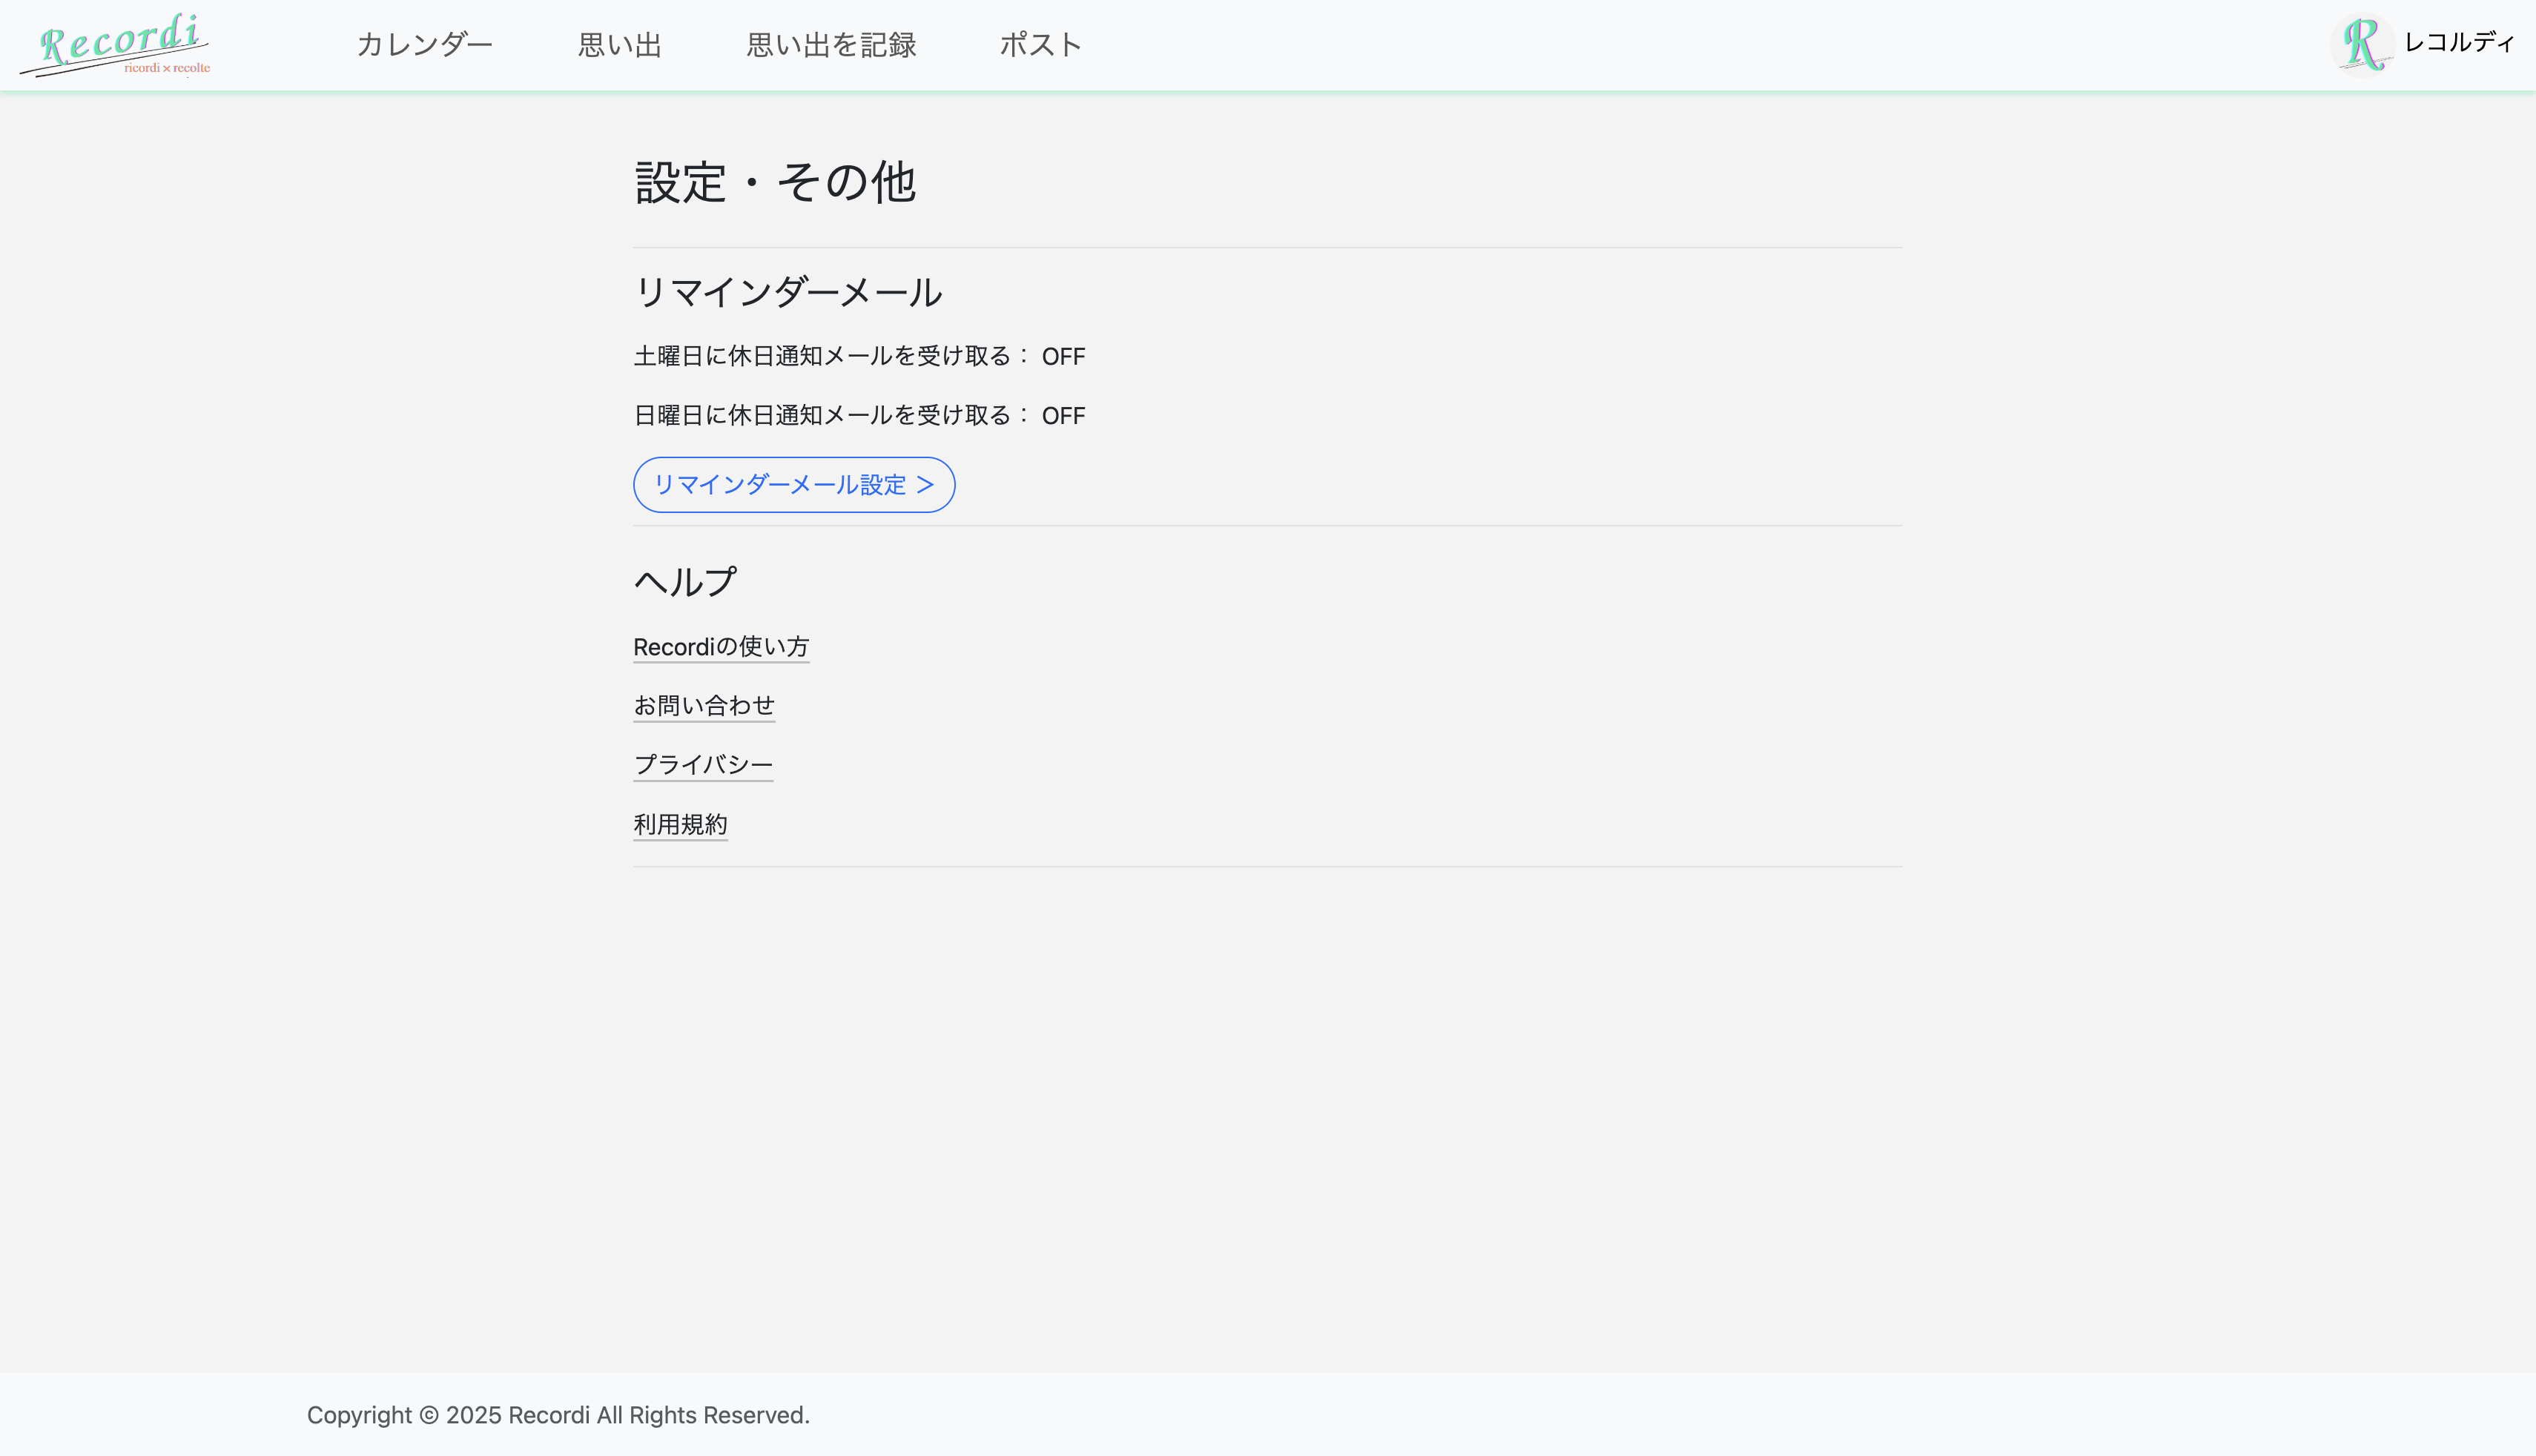This screenshot has height=1456, width=2536.
Task: Go to the 思い出 page
Action: pyautogui.click(x=620, y=45)
